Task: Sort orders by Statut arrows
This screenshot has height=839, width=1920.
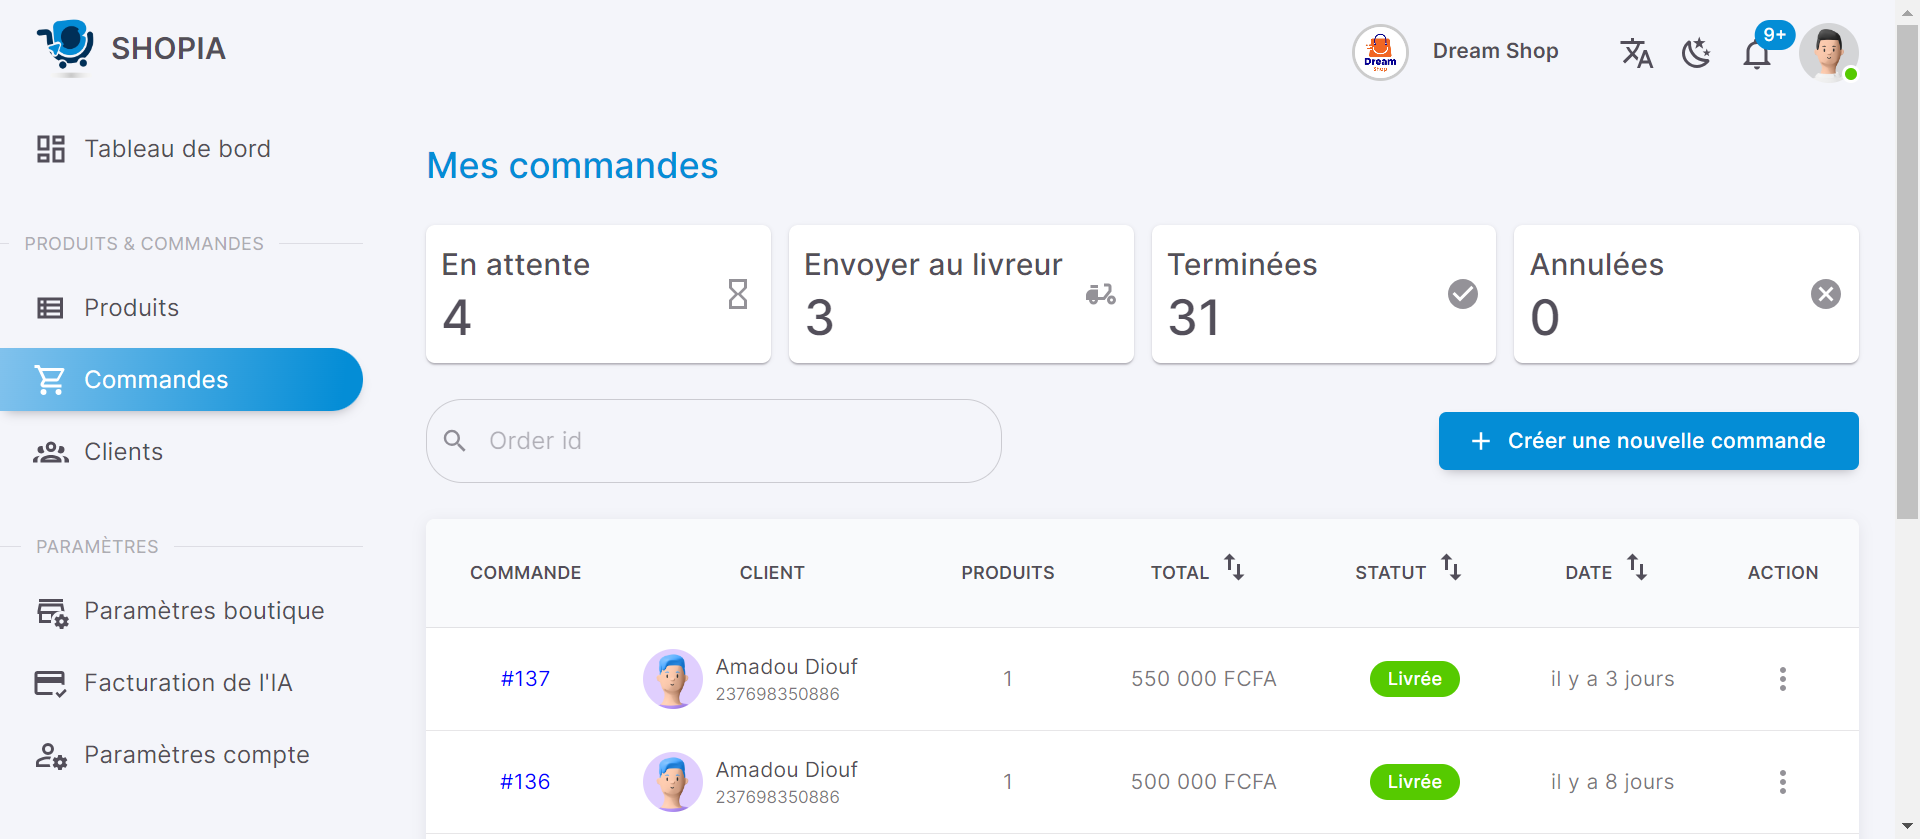Action: click(1450, 569)
